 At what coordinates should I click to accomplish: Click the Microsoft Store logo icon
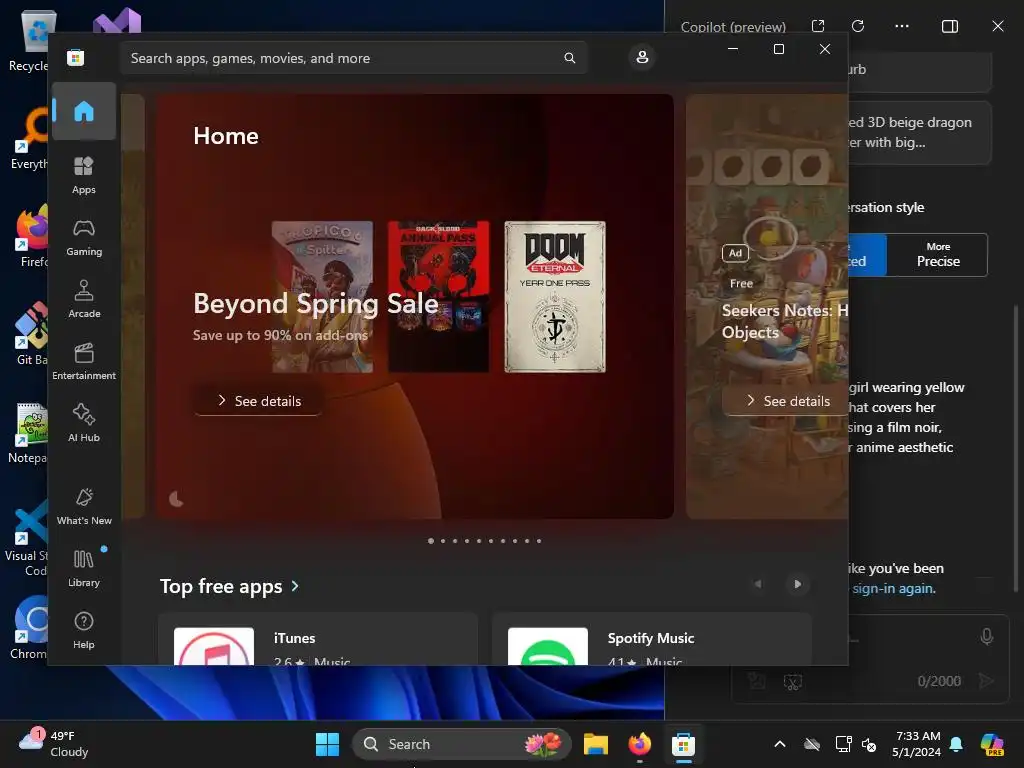(x=75, y=57)
